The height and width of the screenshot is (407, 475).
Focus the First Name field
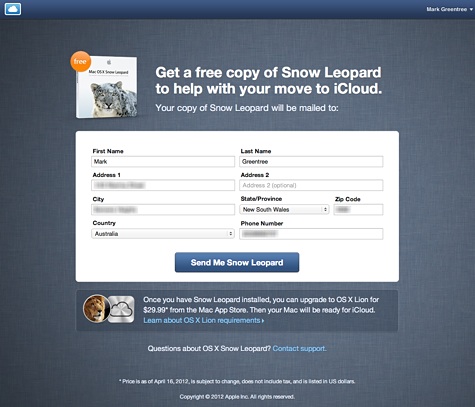[x=163, y=162]
